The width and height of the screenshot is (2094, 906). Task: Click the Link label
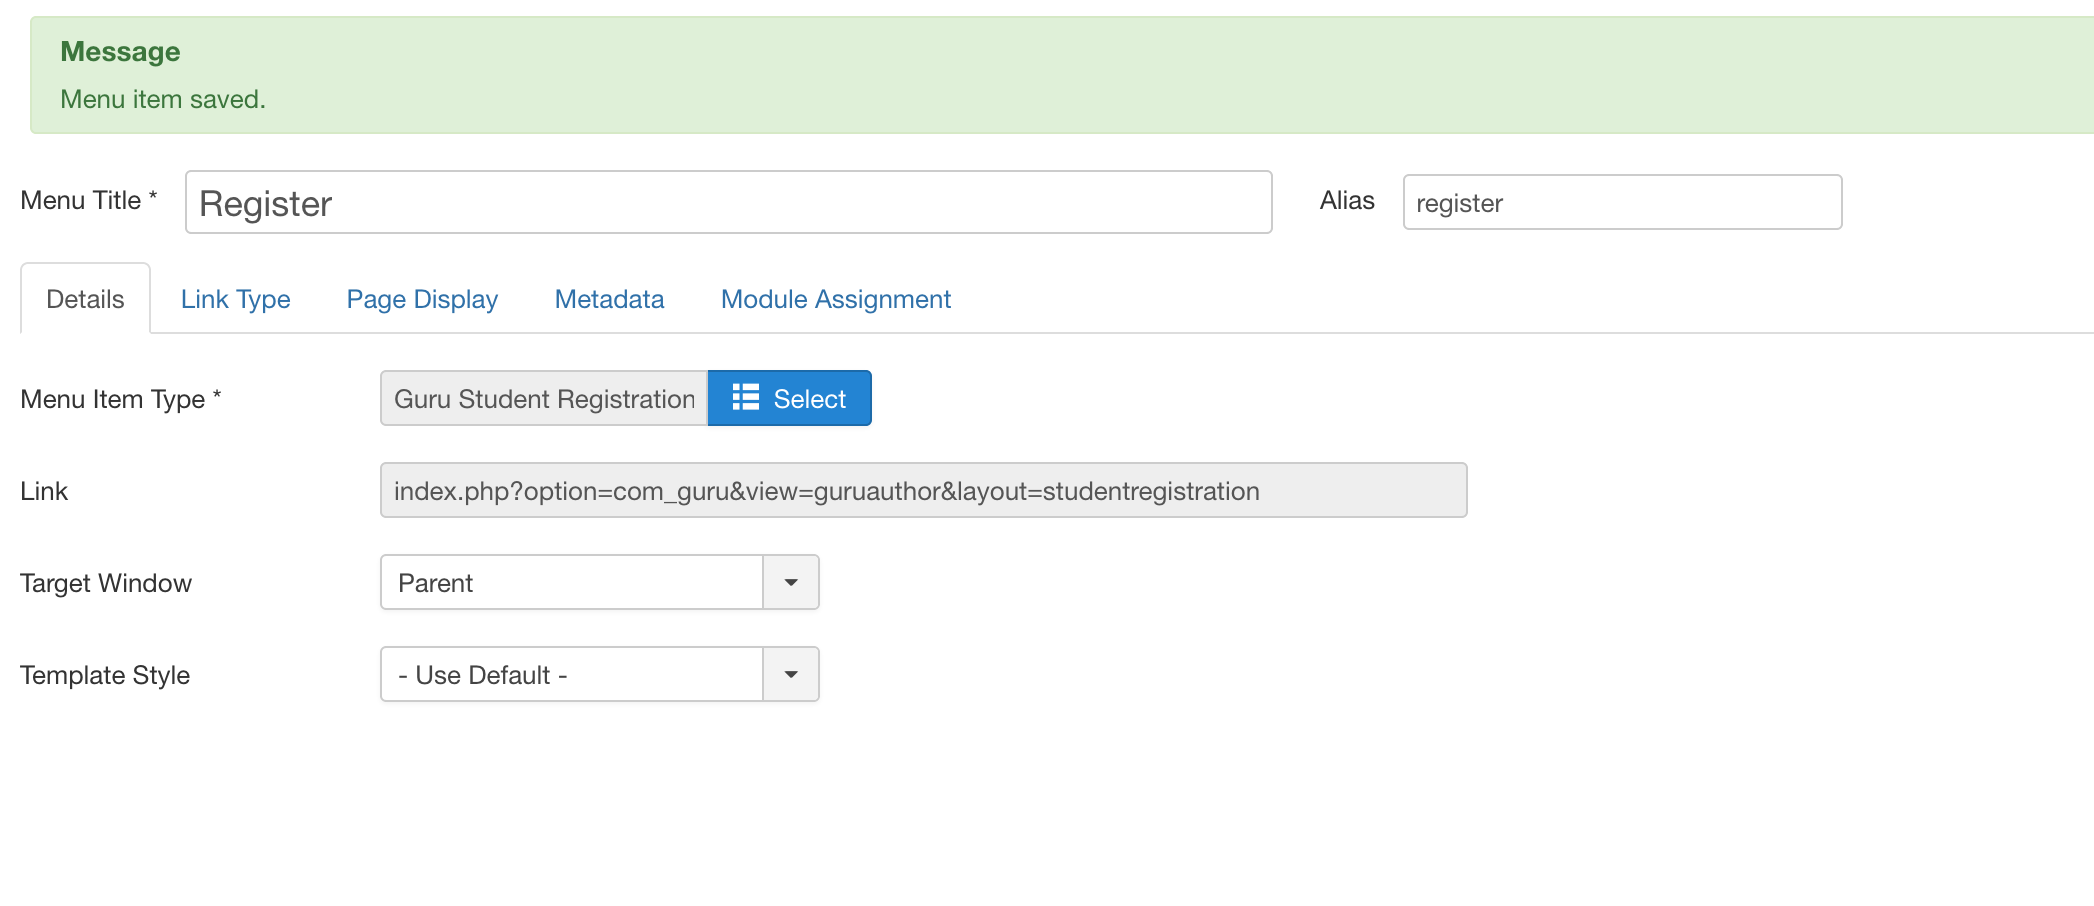(x=44, y=491)
